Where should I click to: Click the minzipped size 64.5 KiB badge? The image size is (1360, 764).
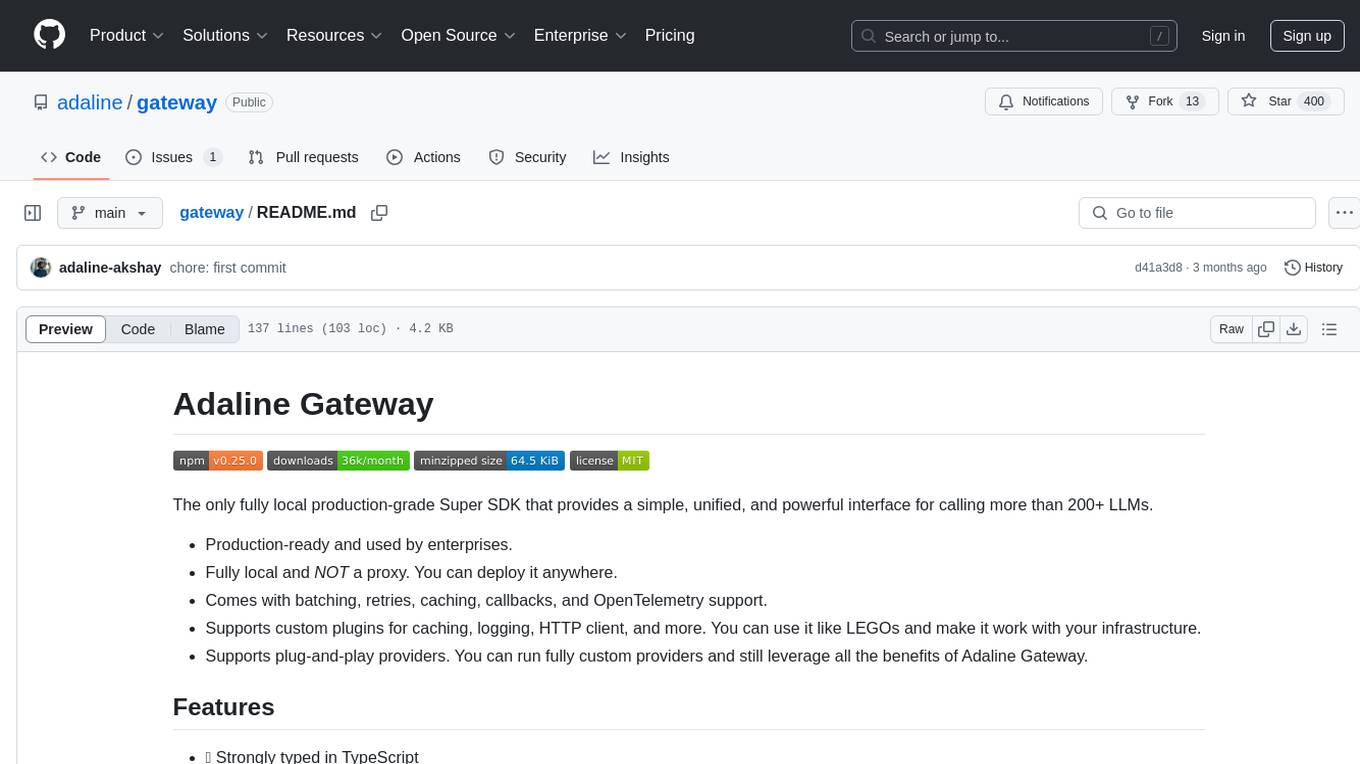point(490,460)
